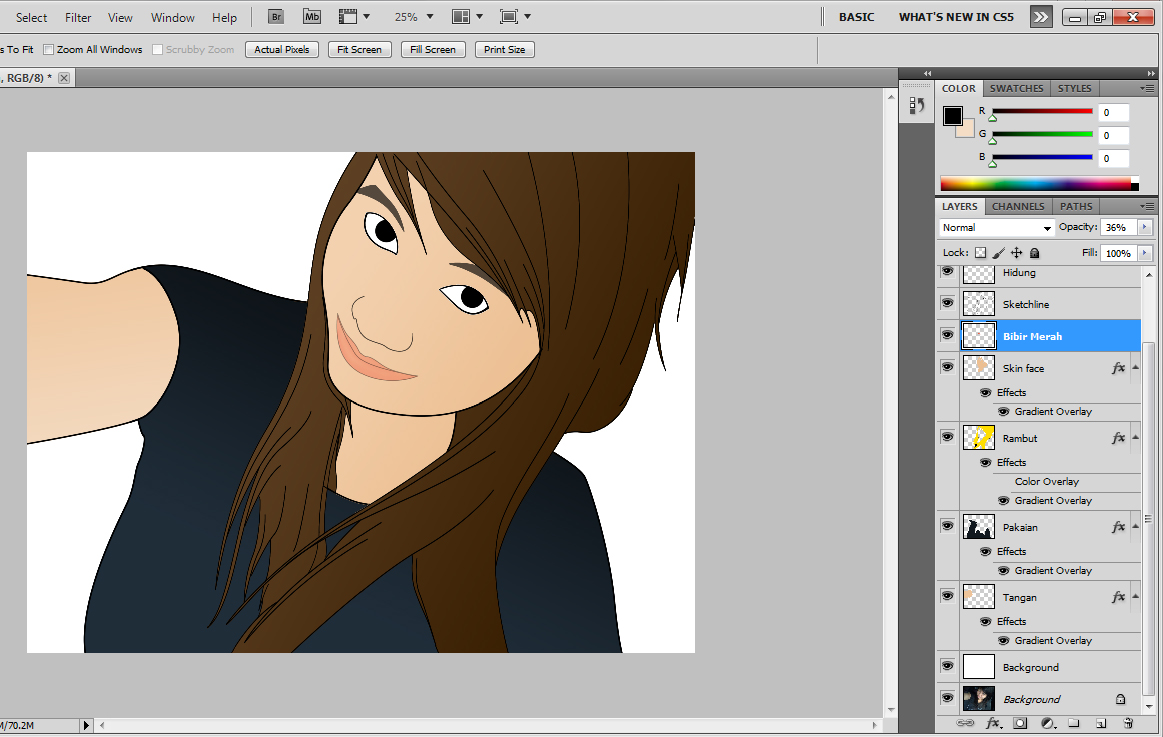This screenshot has width=1163, height=737.
Task: Open the History panel icon in the dock
Action: pyautogui.click(x=915, y=105)
